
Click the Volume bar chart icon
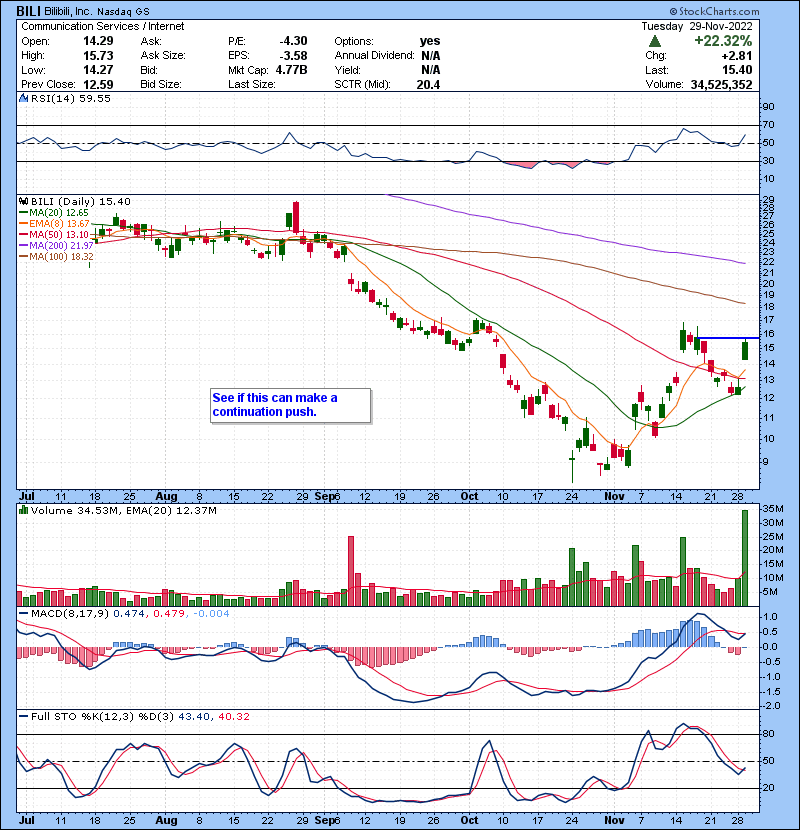[23, 510]
